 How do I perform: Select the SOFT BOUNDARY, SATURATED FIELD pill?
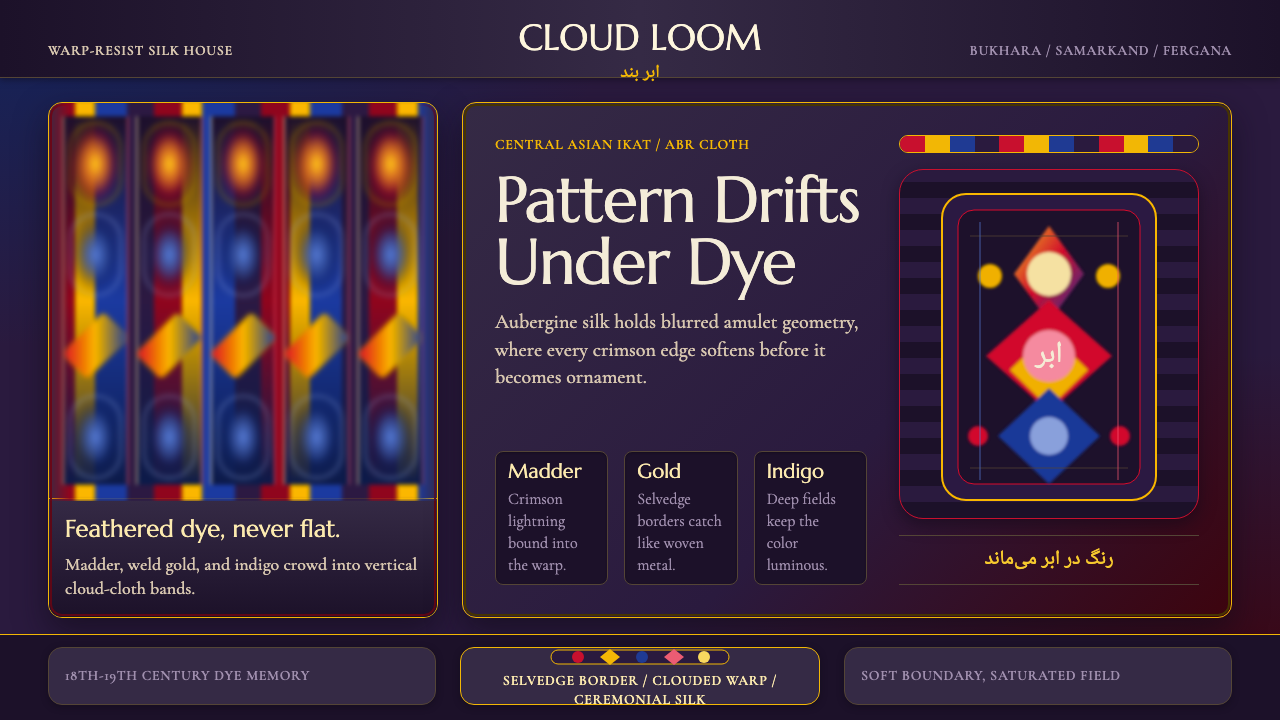pos(1038,676)
